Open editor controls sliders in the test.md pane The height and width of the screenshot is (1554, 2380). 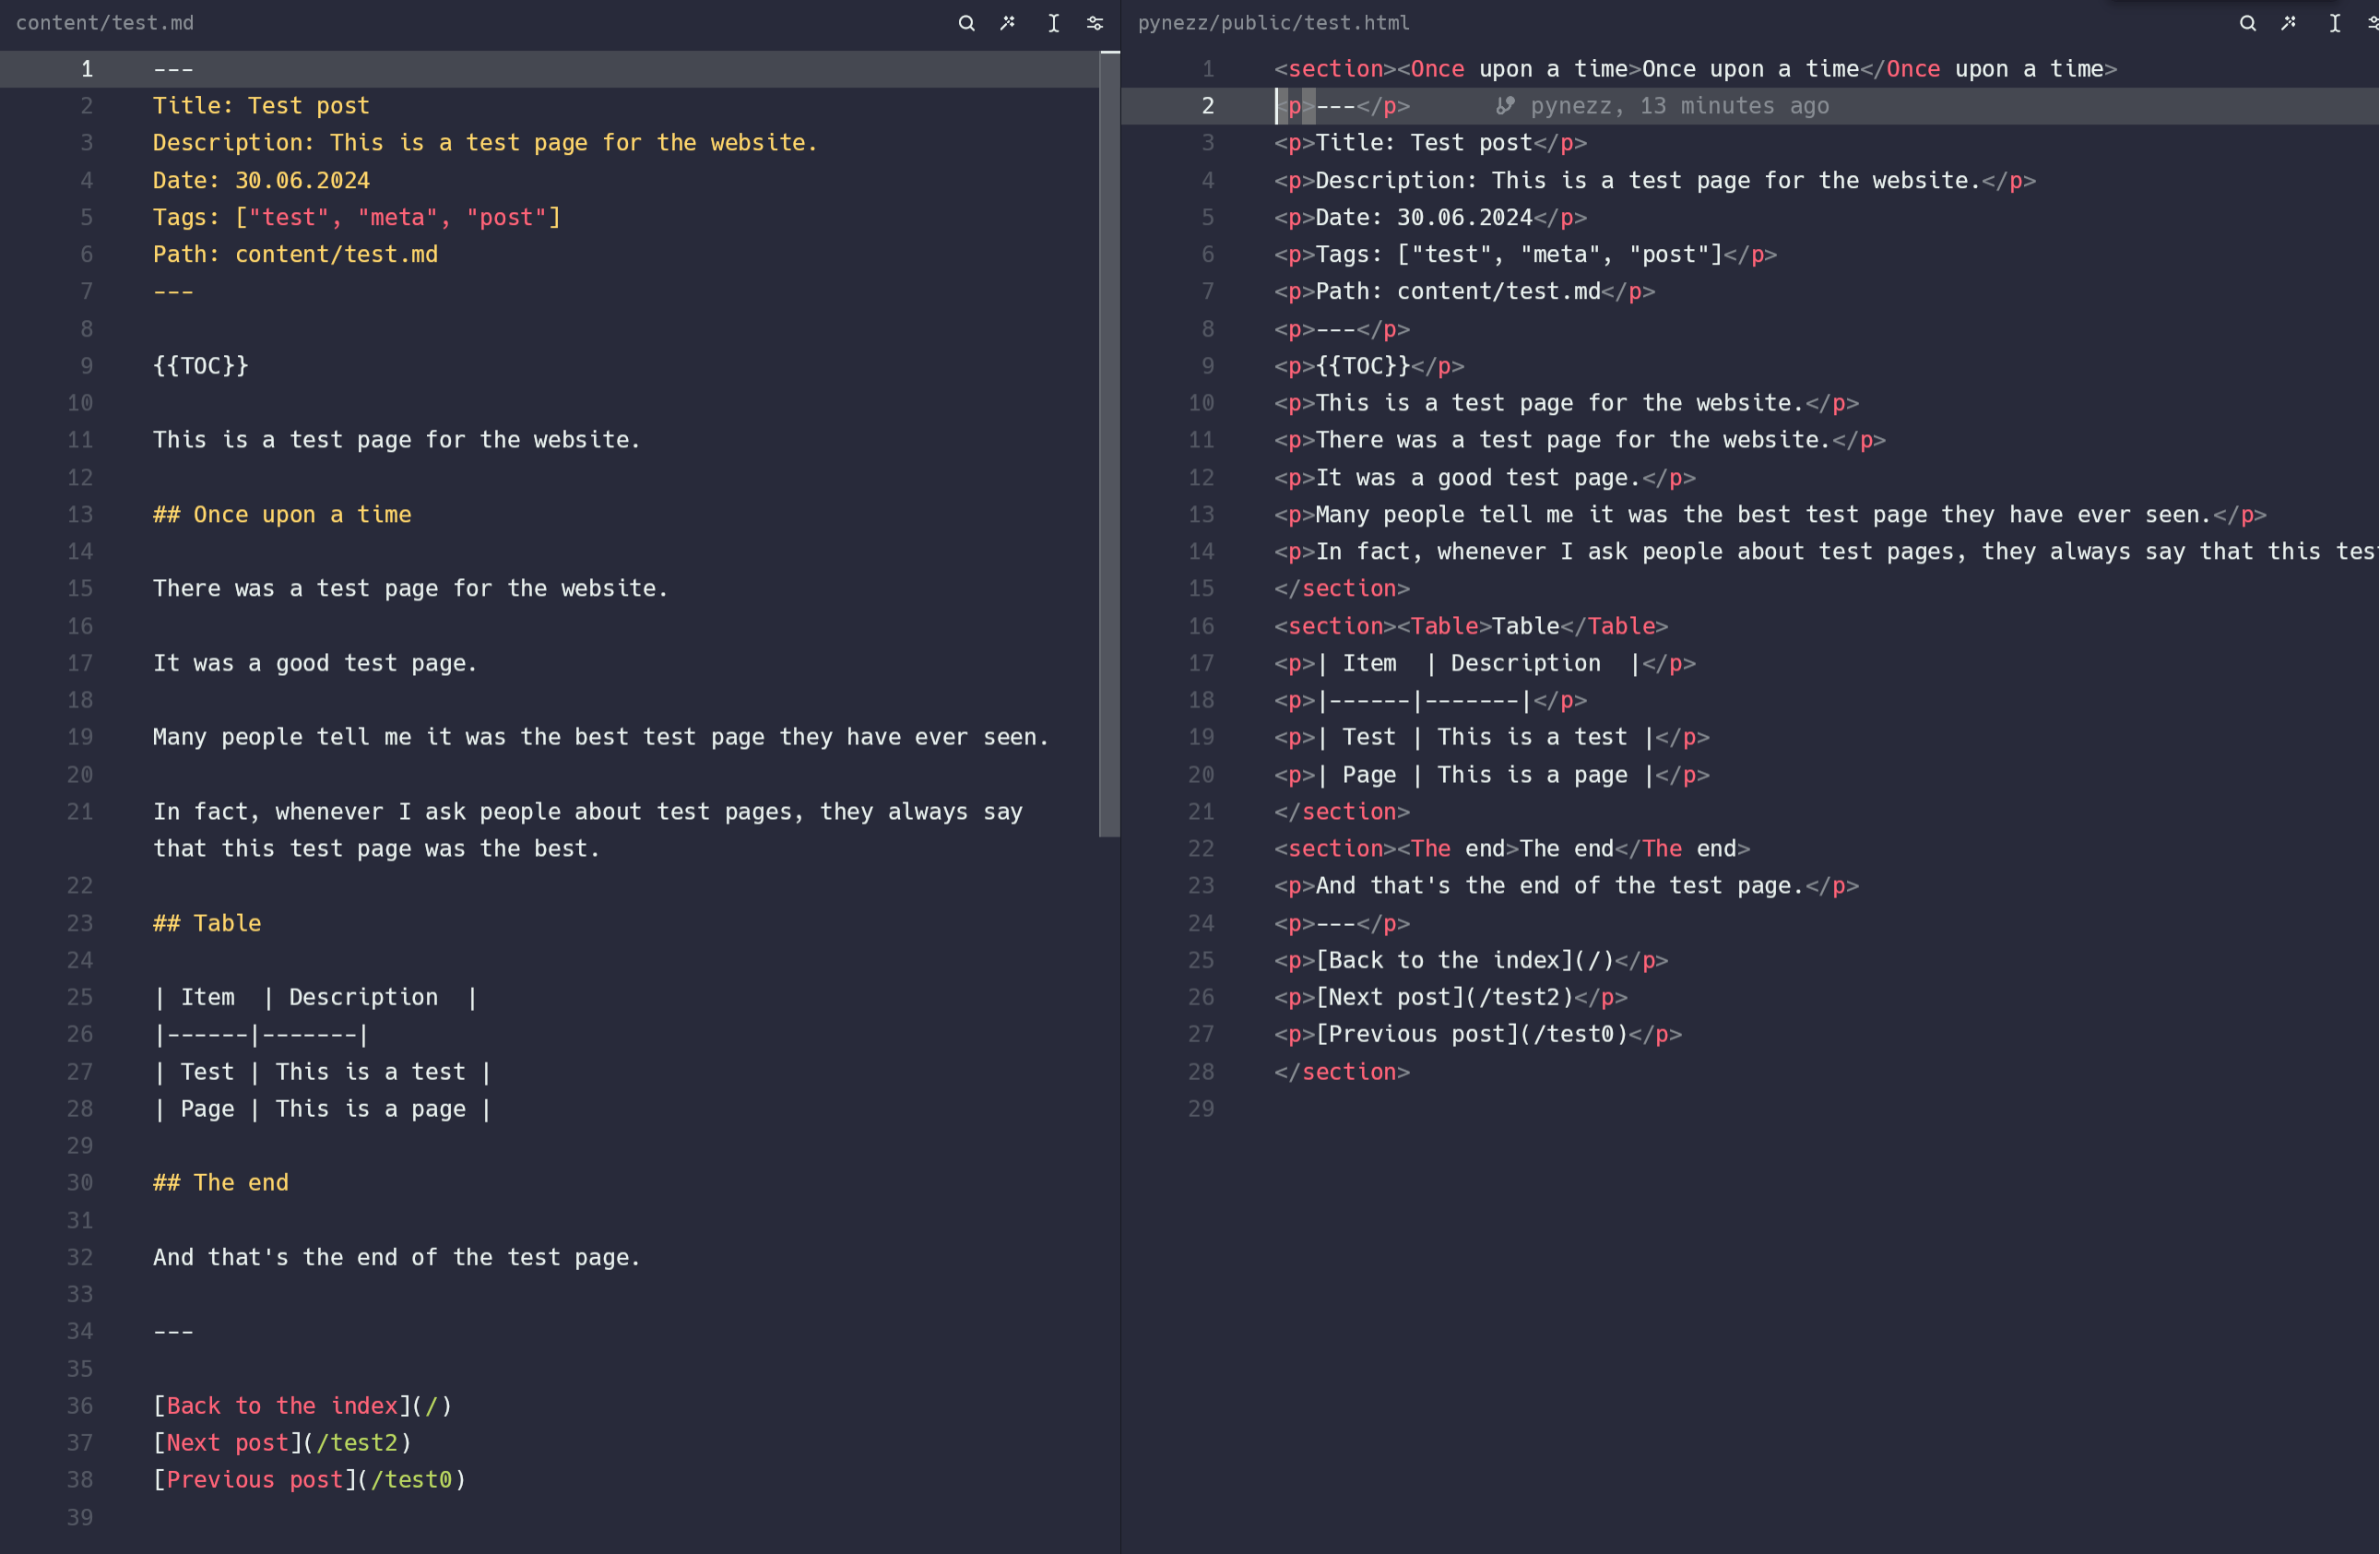tap(1095, 23)
